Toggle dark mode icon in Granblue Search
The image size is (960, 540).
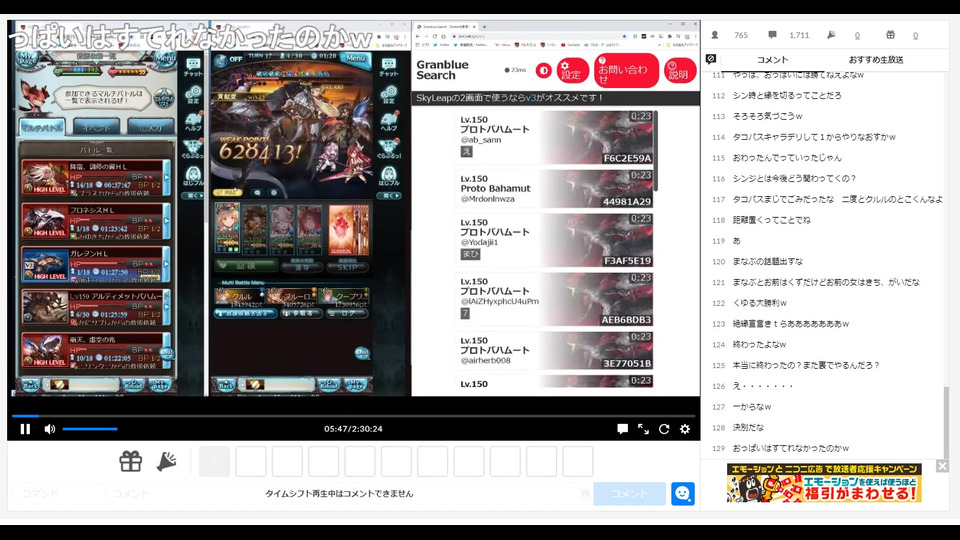tap(543, 70)
